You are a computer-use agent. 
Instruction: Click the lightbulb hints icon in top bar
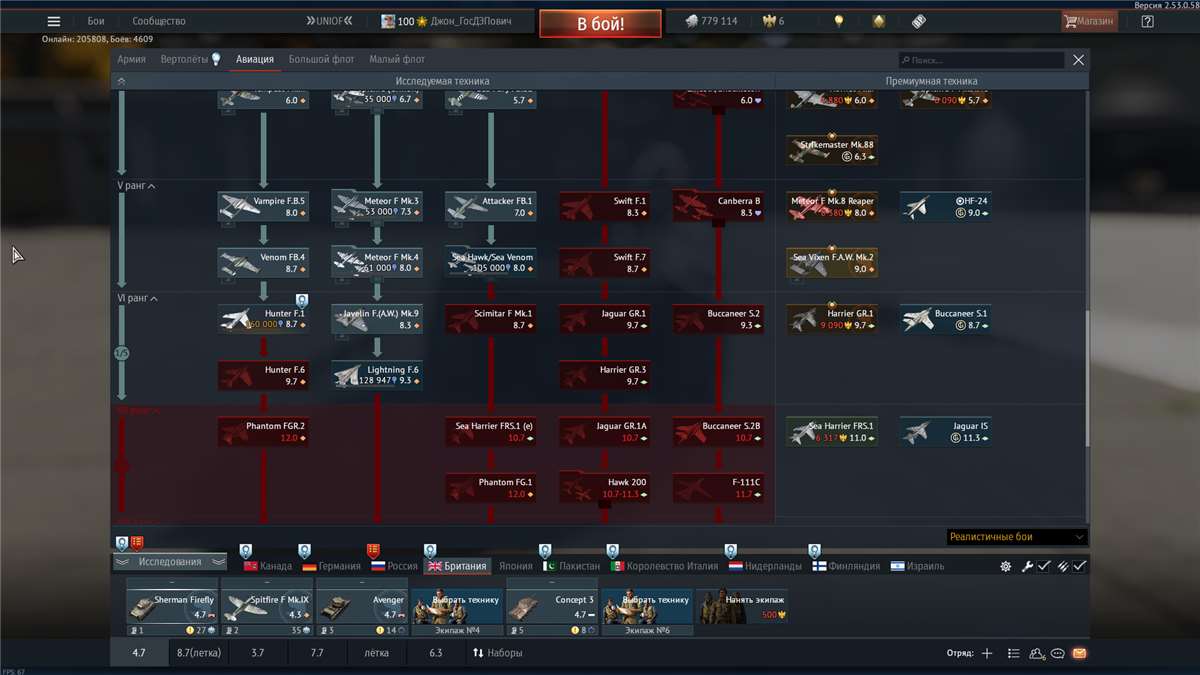tap(839, 21)
